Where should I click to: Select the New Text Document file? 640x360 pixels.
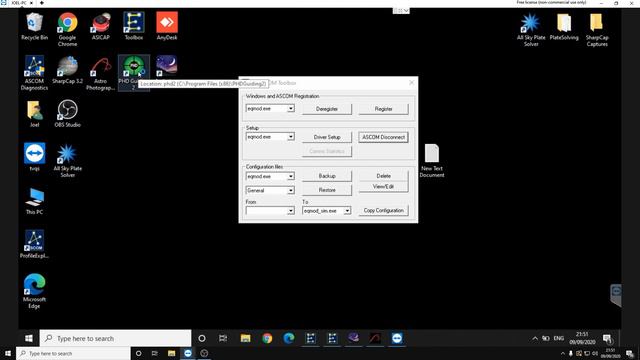pyautogui.click(x=432, y=160)
